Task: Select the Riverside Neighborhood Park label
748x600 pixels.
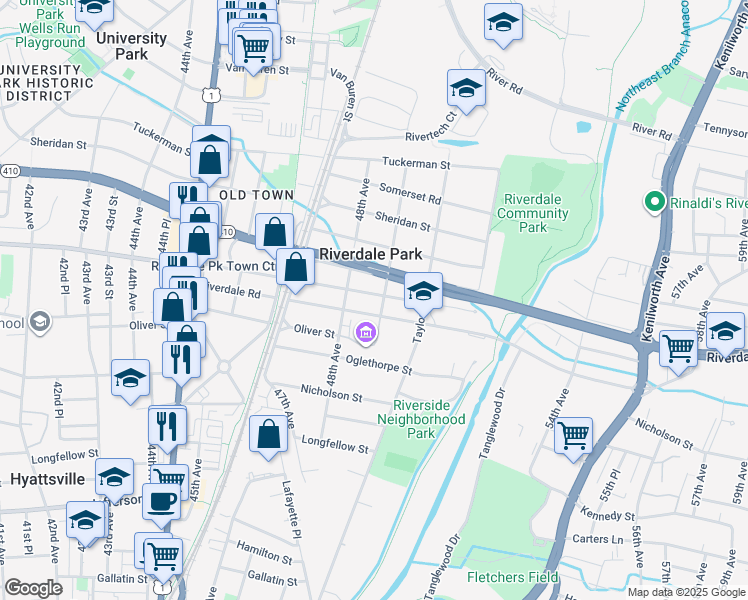Action: point(421,419)
